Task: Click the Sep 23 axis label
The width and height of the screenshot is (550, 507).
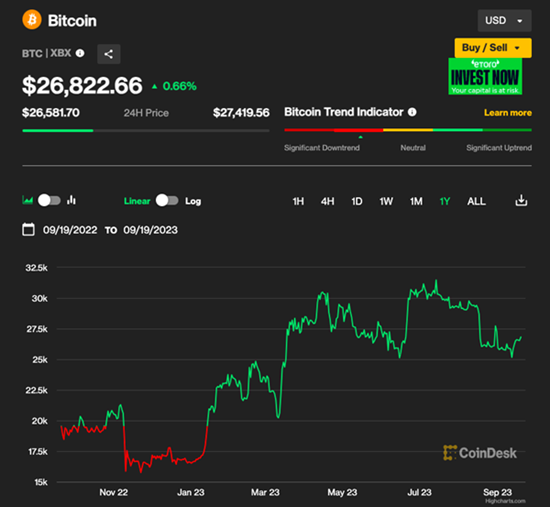Action: tap(497, 492)
